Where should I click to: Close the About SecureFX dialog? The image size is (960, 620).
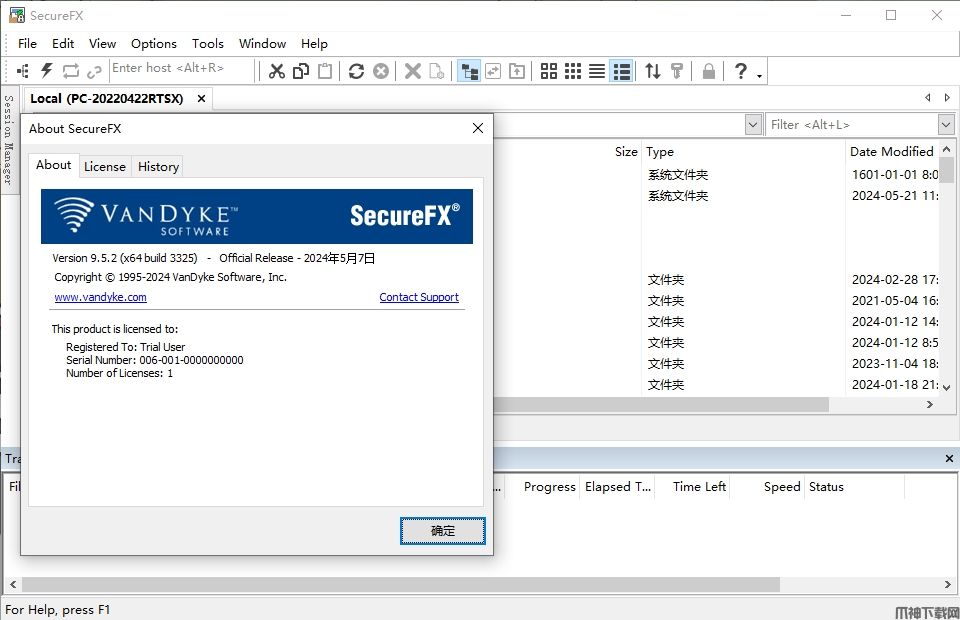pyautogui.click(x=478, y=128)
